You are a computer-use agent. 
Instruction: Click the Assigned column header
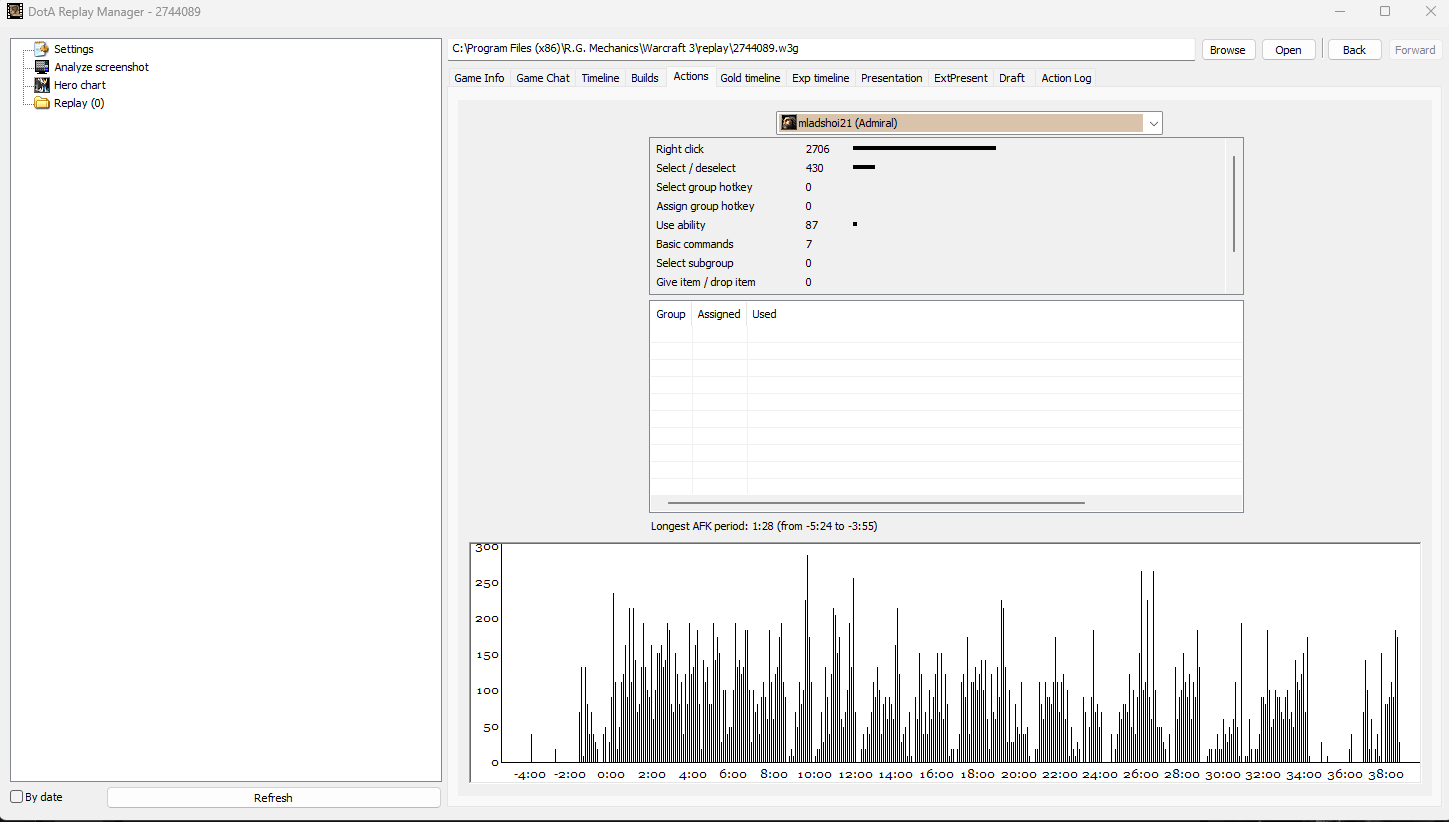pyautogui.click(x=719, y=314)
